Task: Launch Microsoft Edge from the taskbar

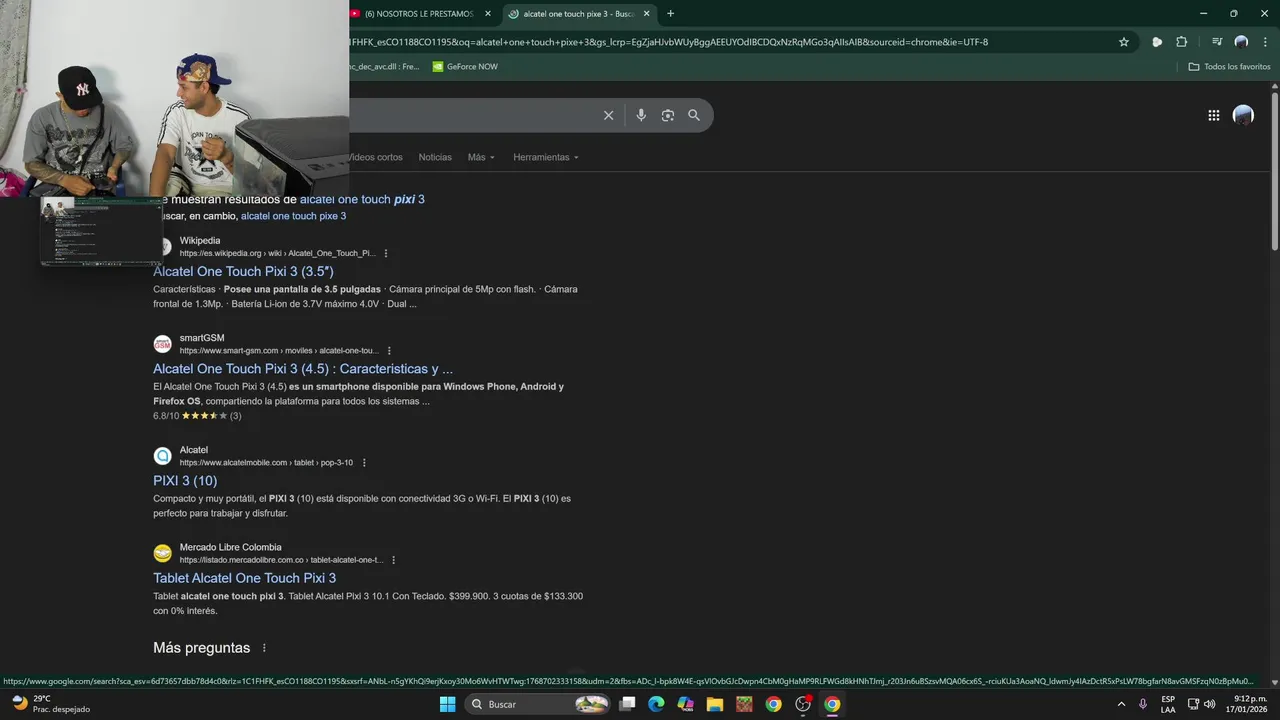Action: [x=656, y=704]
